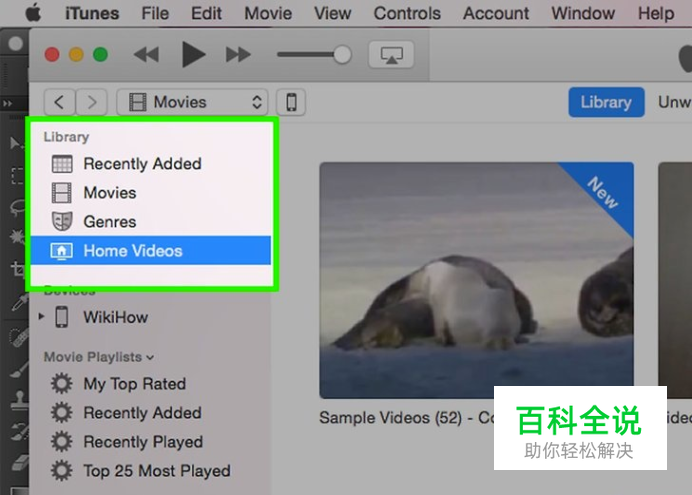Image resolution: width=692 pixels, height=495 pixels.
Task: Open the Movies media type dropdown
Action: click(x=192, y=102)
